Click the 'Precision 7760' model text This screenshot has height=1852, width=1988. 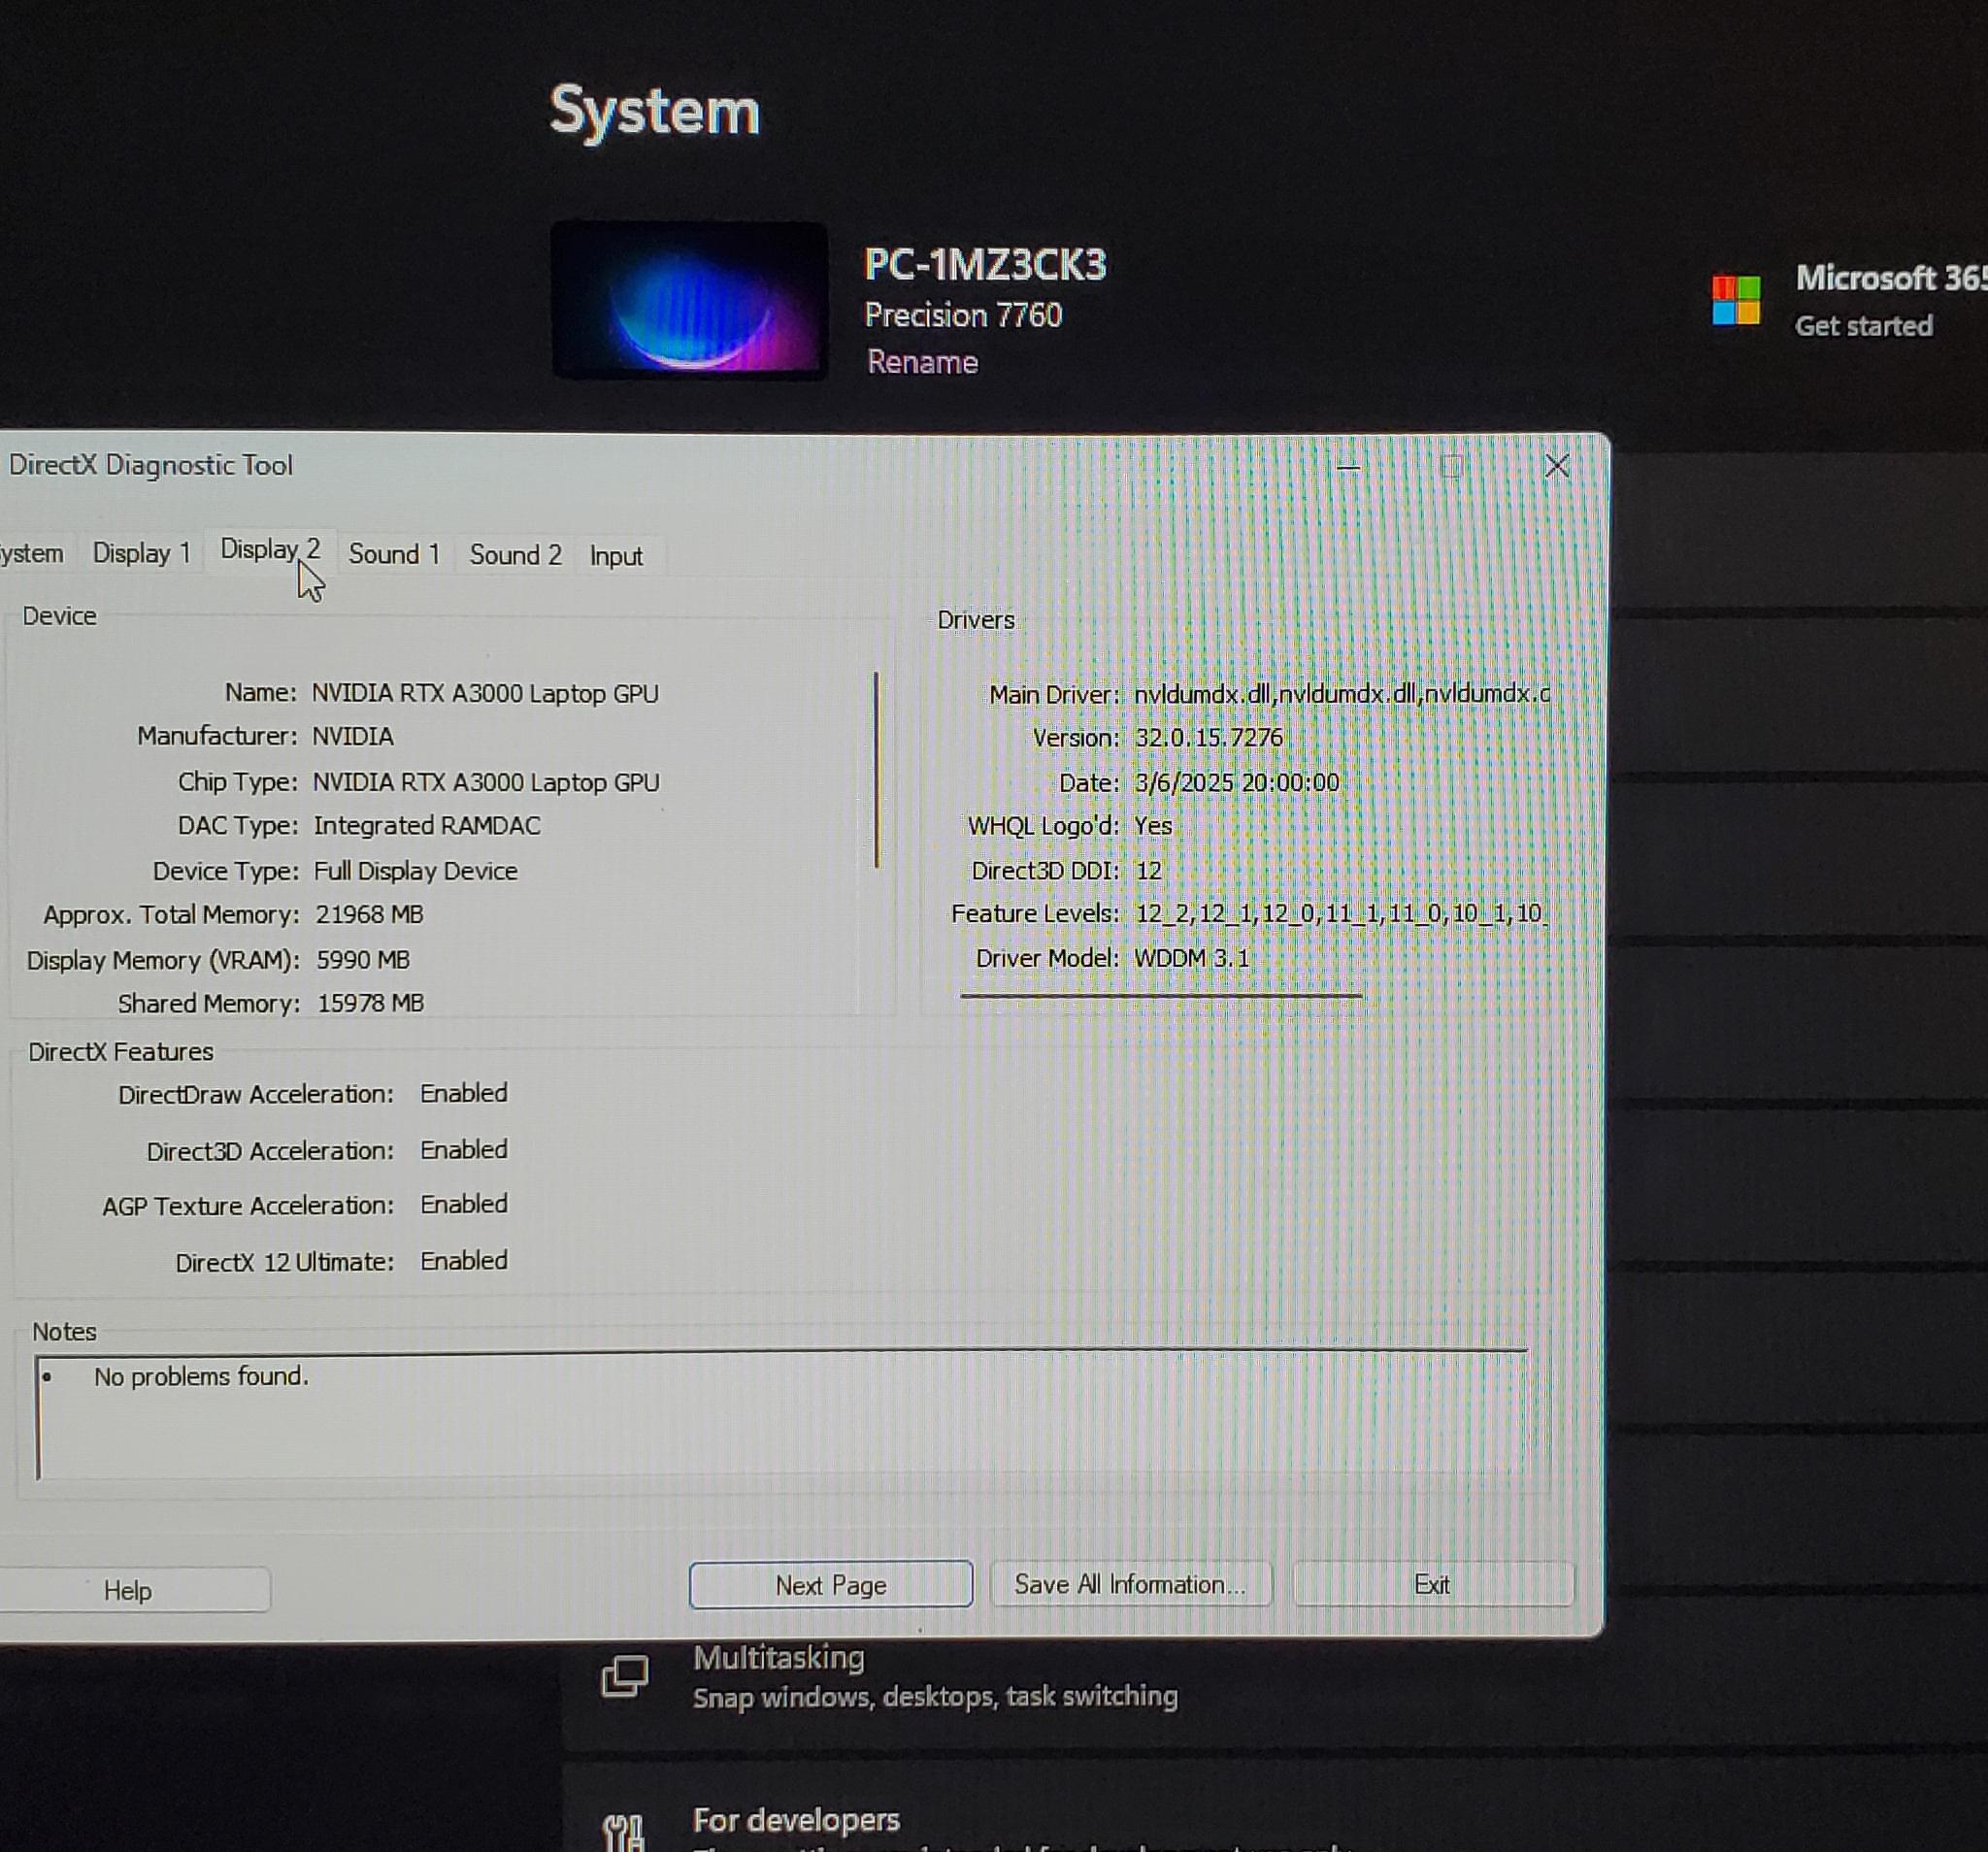[x=963, y=316]
